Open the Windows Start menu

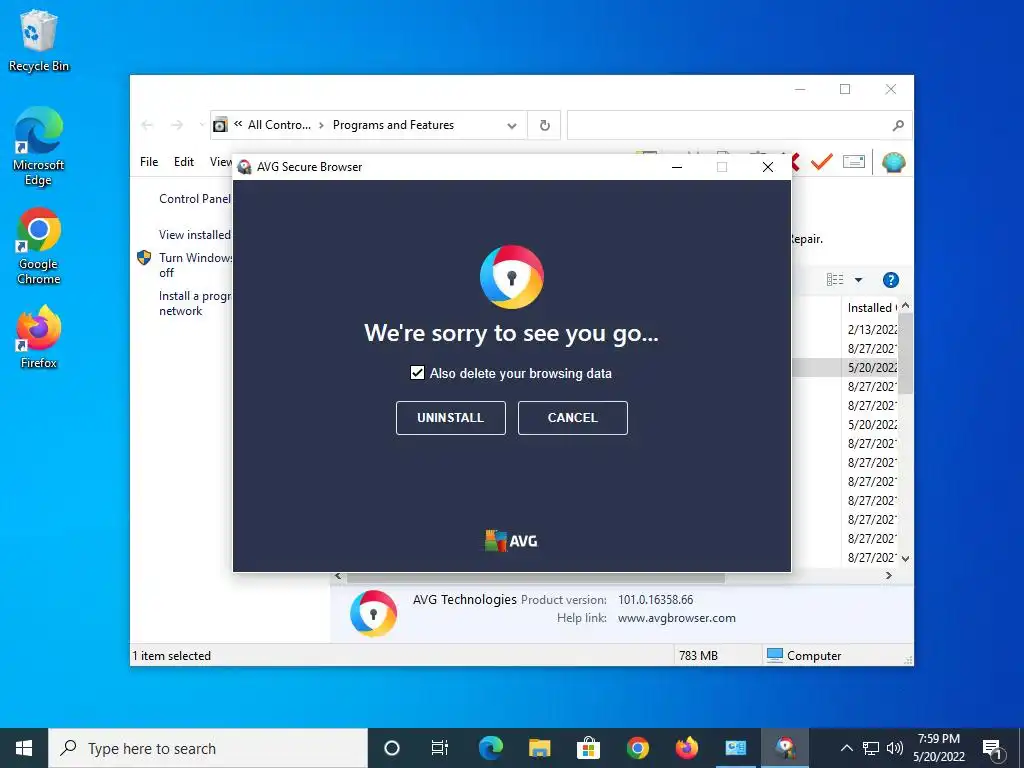pyautogui.click(x=24, y=748)
